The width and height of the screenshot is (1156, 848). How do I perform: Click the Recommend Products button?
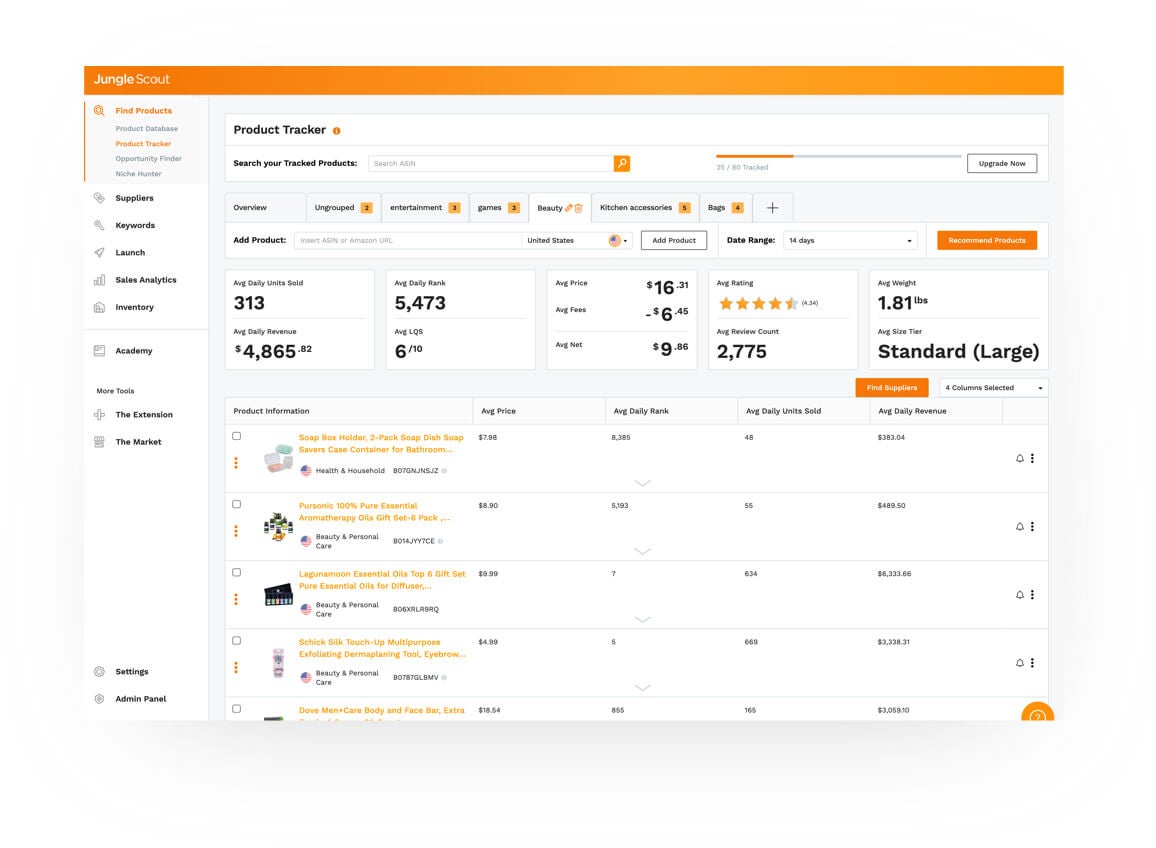[x=986, y=240]
